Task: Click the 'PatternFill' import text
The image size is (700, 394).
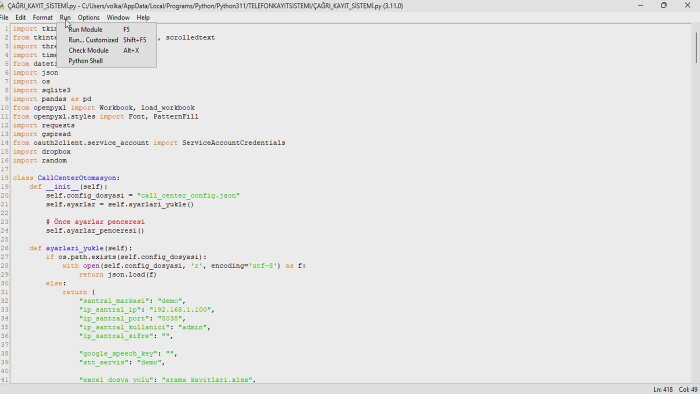Action: tap(176, 116)
